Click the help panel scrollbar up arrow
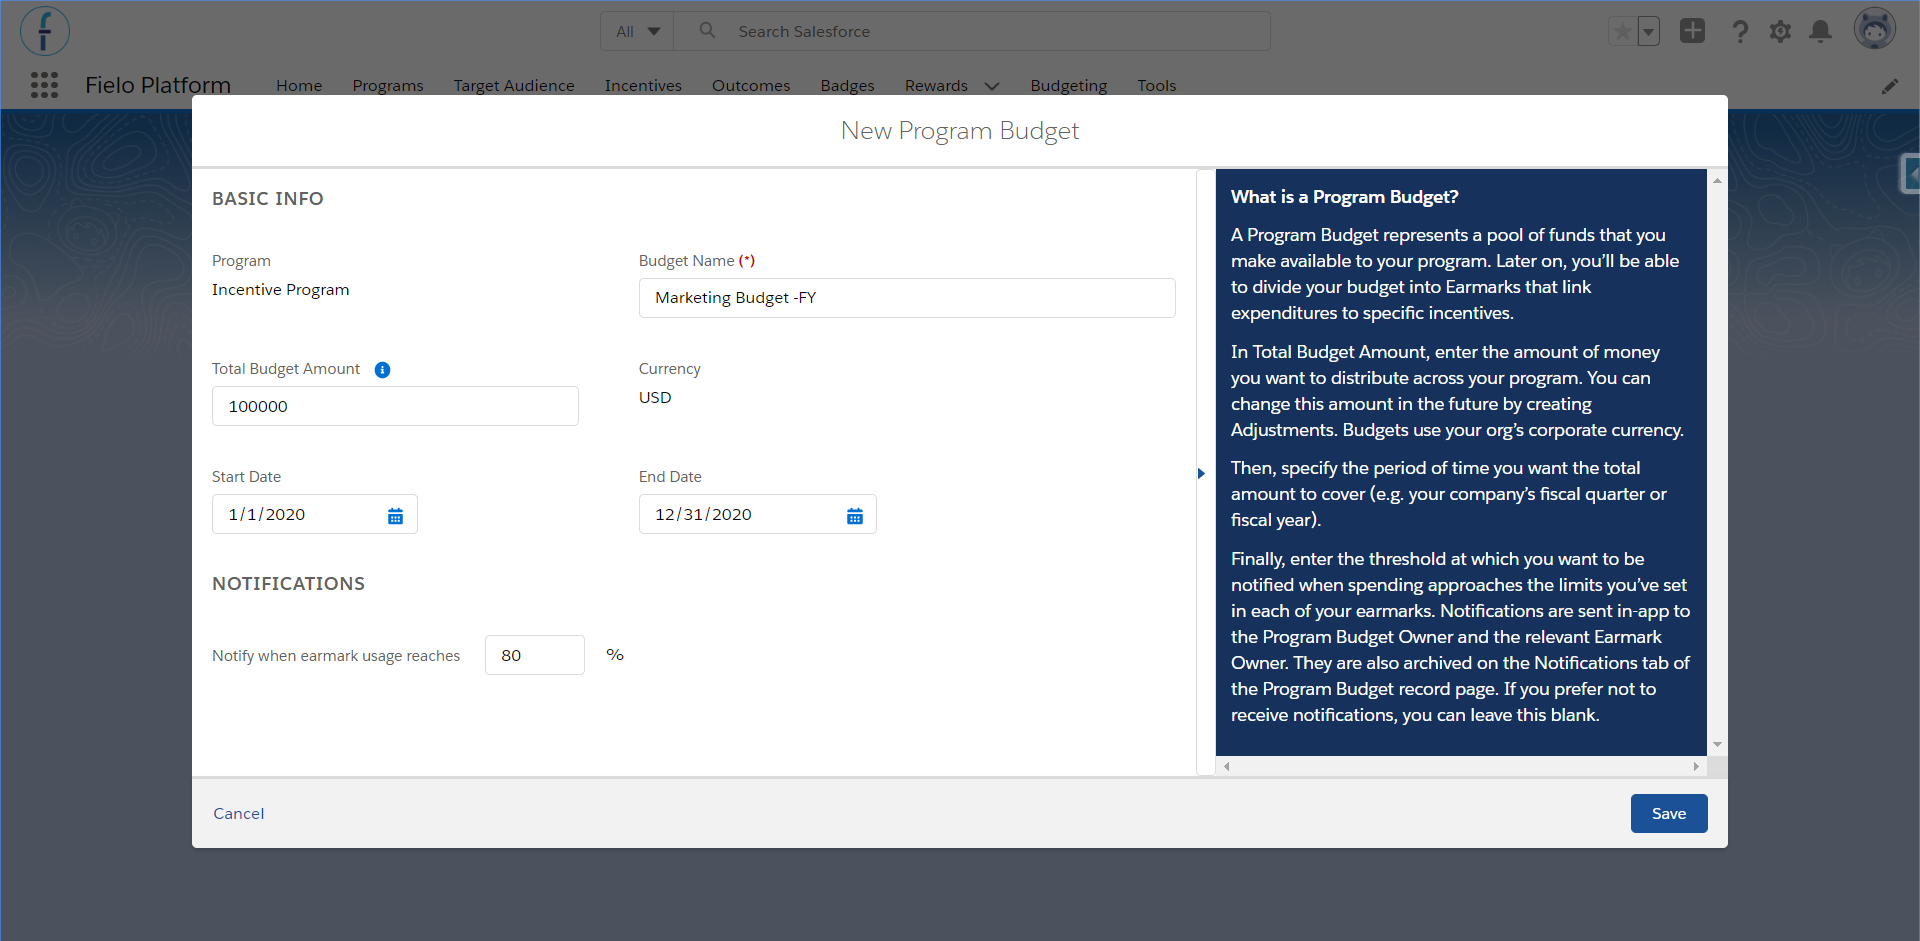The height and width of the screenshot is (941, 1920). [x=1717, y=180]
